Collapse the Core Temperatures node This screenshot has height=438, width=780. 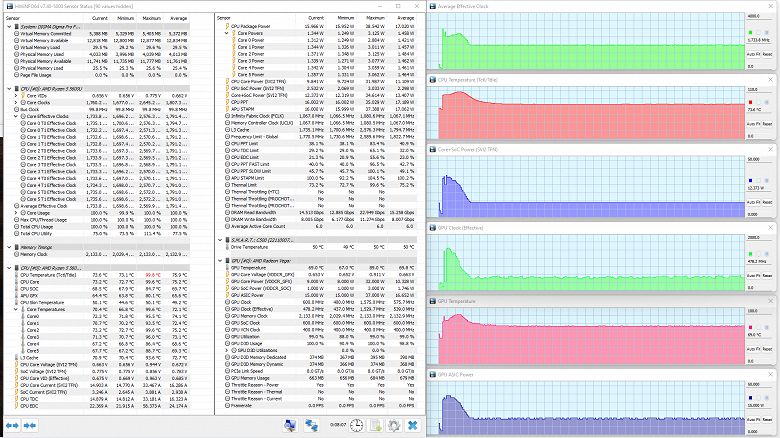pos(16,309)
